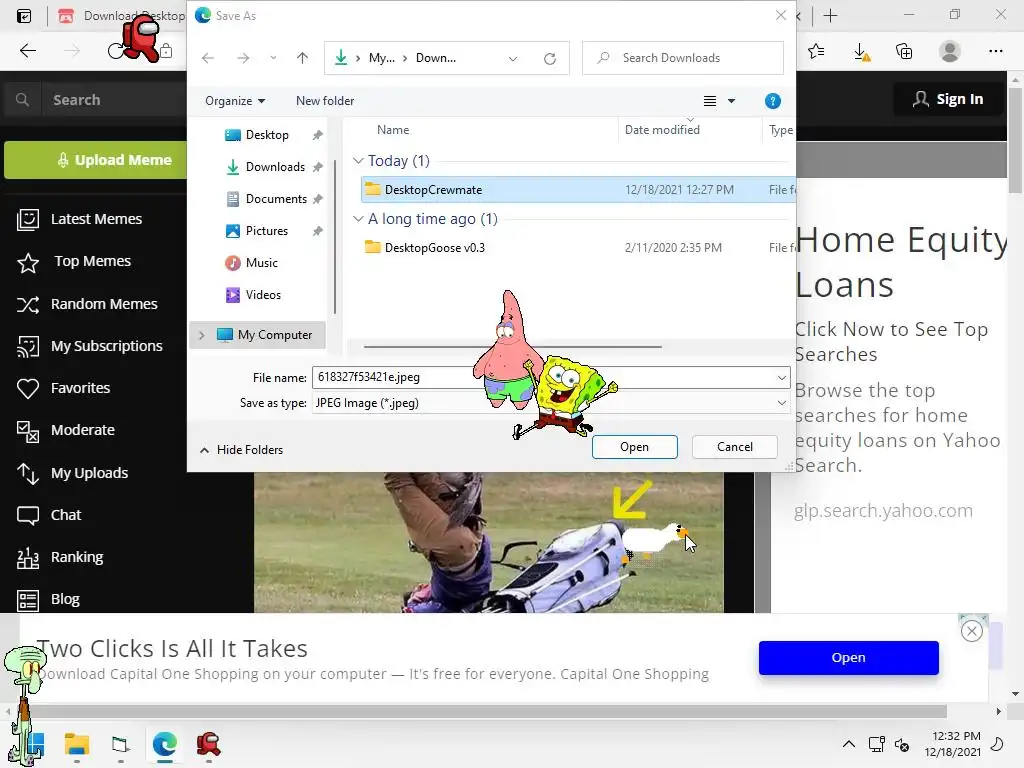This screenshot has height=768, width=1024.
Task: Search Downloads input field
Action: tap(683, 58)
